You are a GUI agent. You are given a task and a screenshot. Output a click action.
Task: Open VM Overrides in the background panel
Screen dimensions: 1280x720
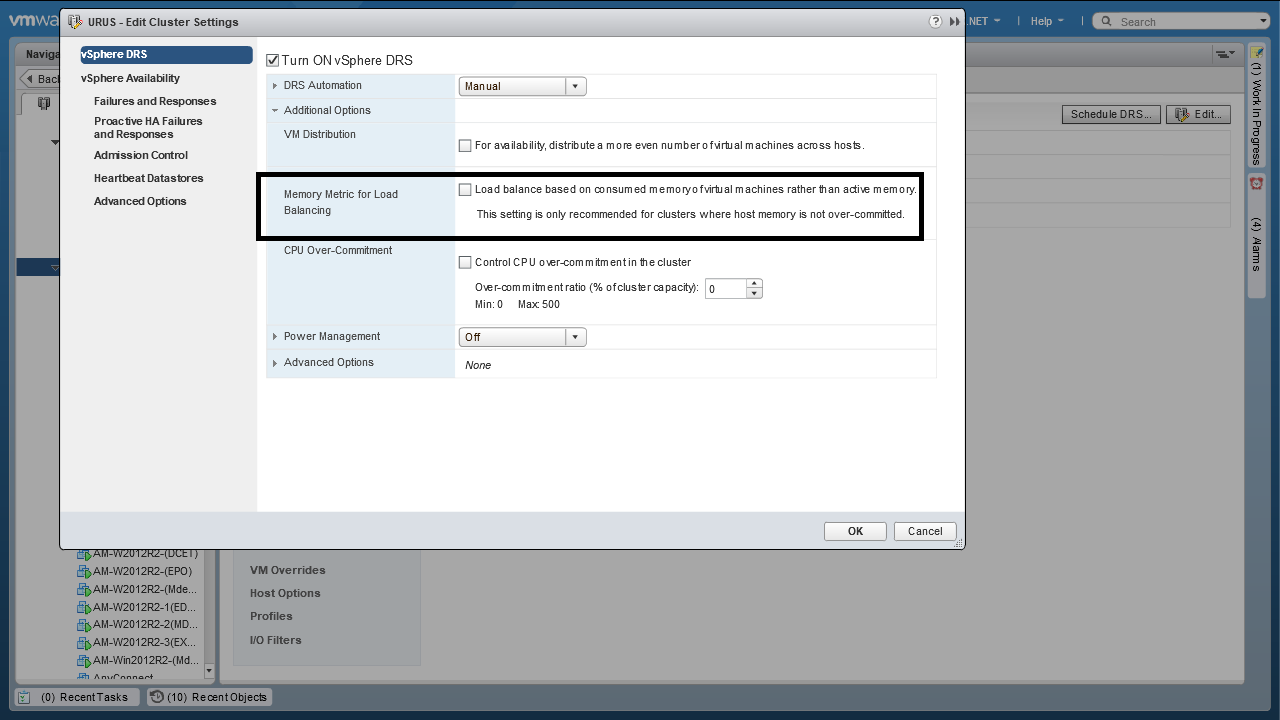288,570
